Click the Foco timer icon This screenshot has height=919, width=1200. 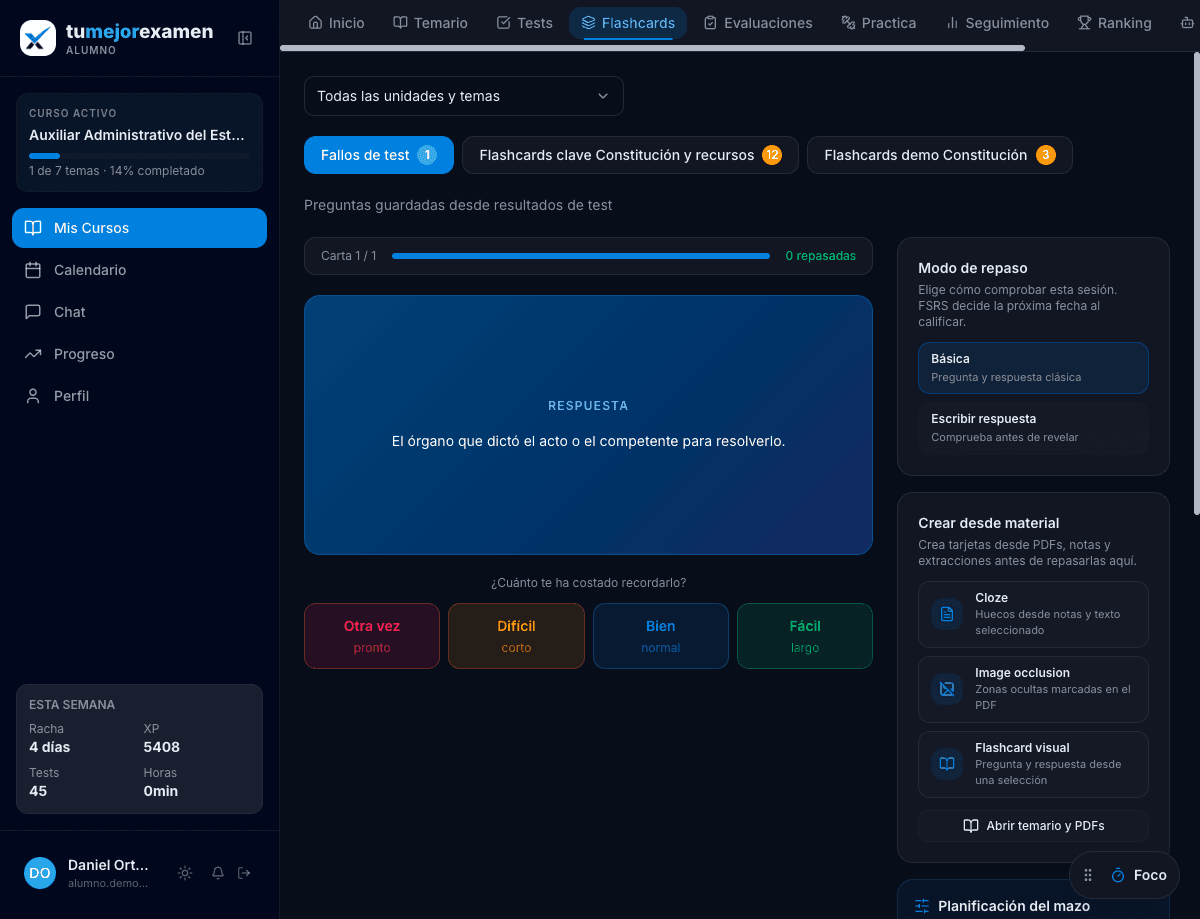point(1118,875)
